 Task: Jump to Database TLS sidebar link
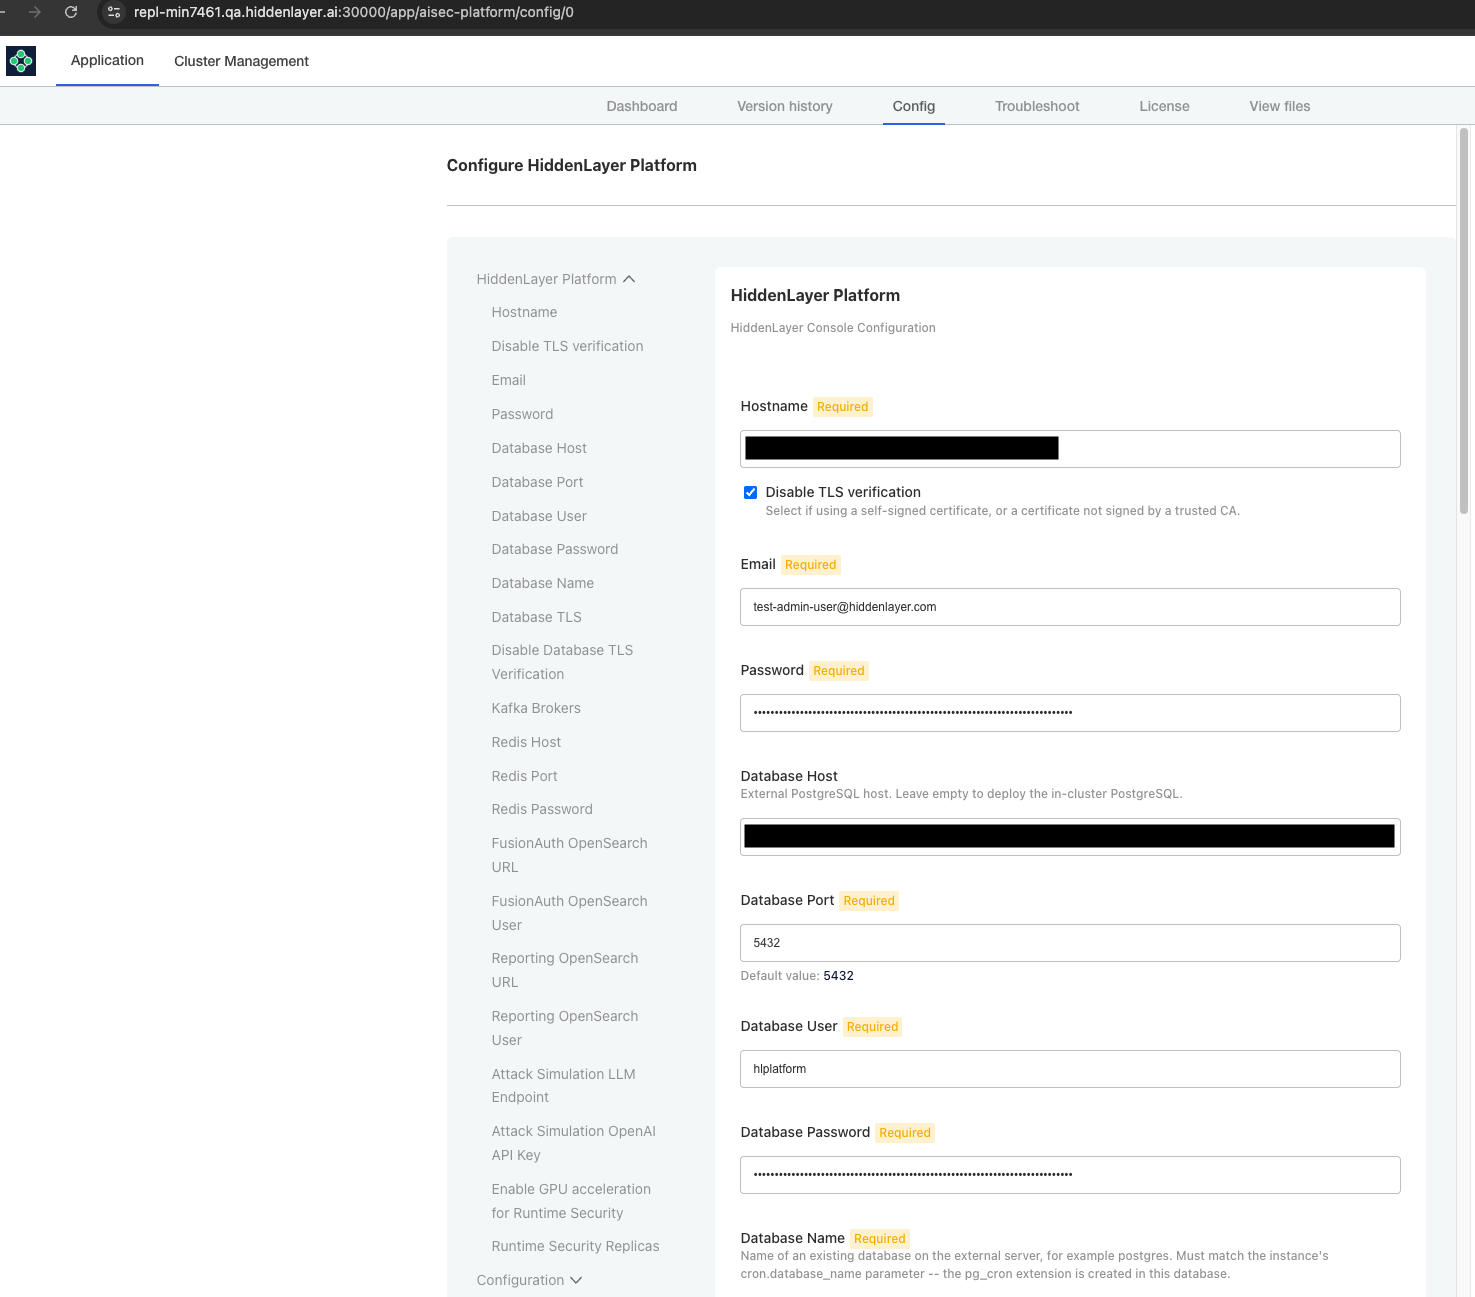(536, 617)
